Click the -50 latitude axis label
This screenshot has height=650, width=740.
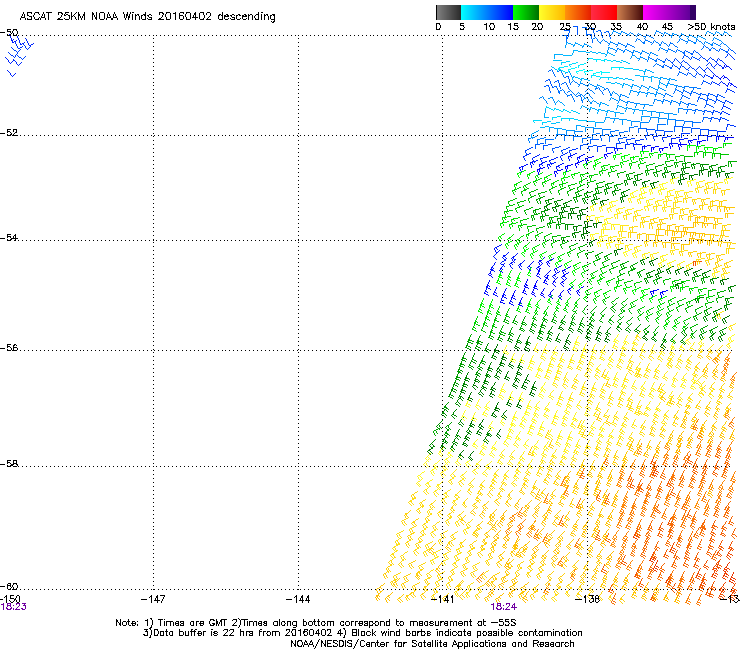click(9, 33)
